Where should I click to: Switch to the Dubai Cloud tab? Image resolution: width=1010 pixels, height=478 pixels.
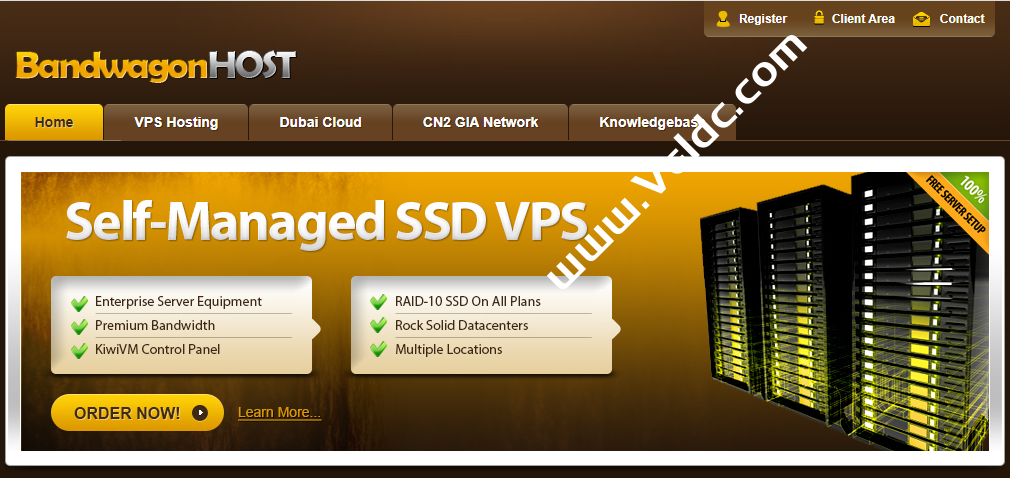click(x=320, y=122)
